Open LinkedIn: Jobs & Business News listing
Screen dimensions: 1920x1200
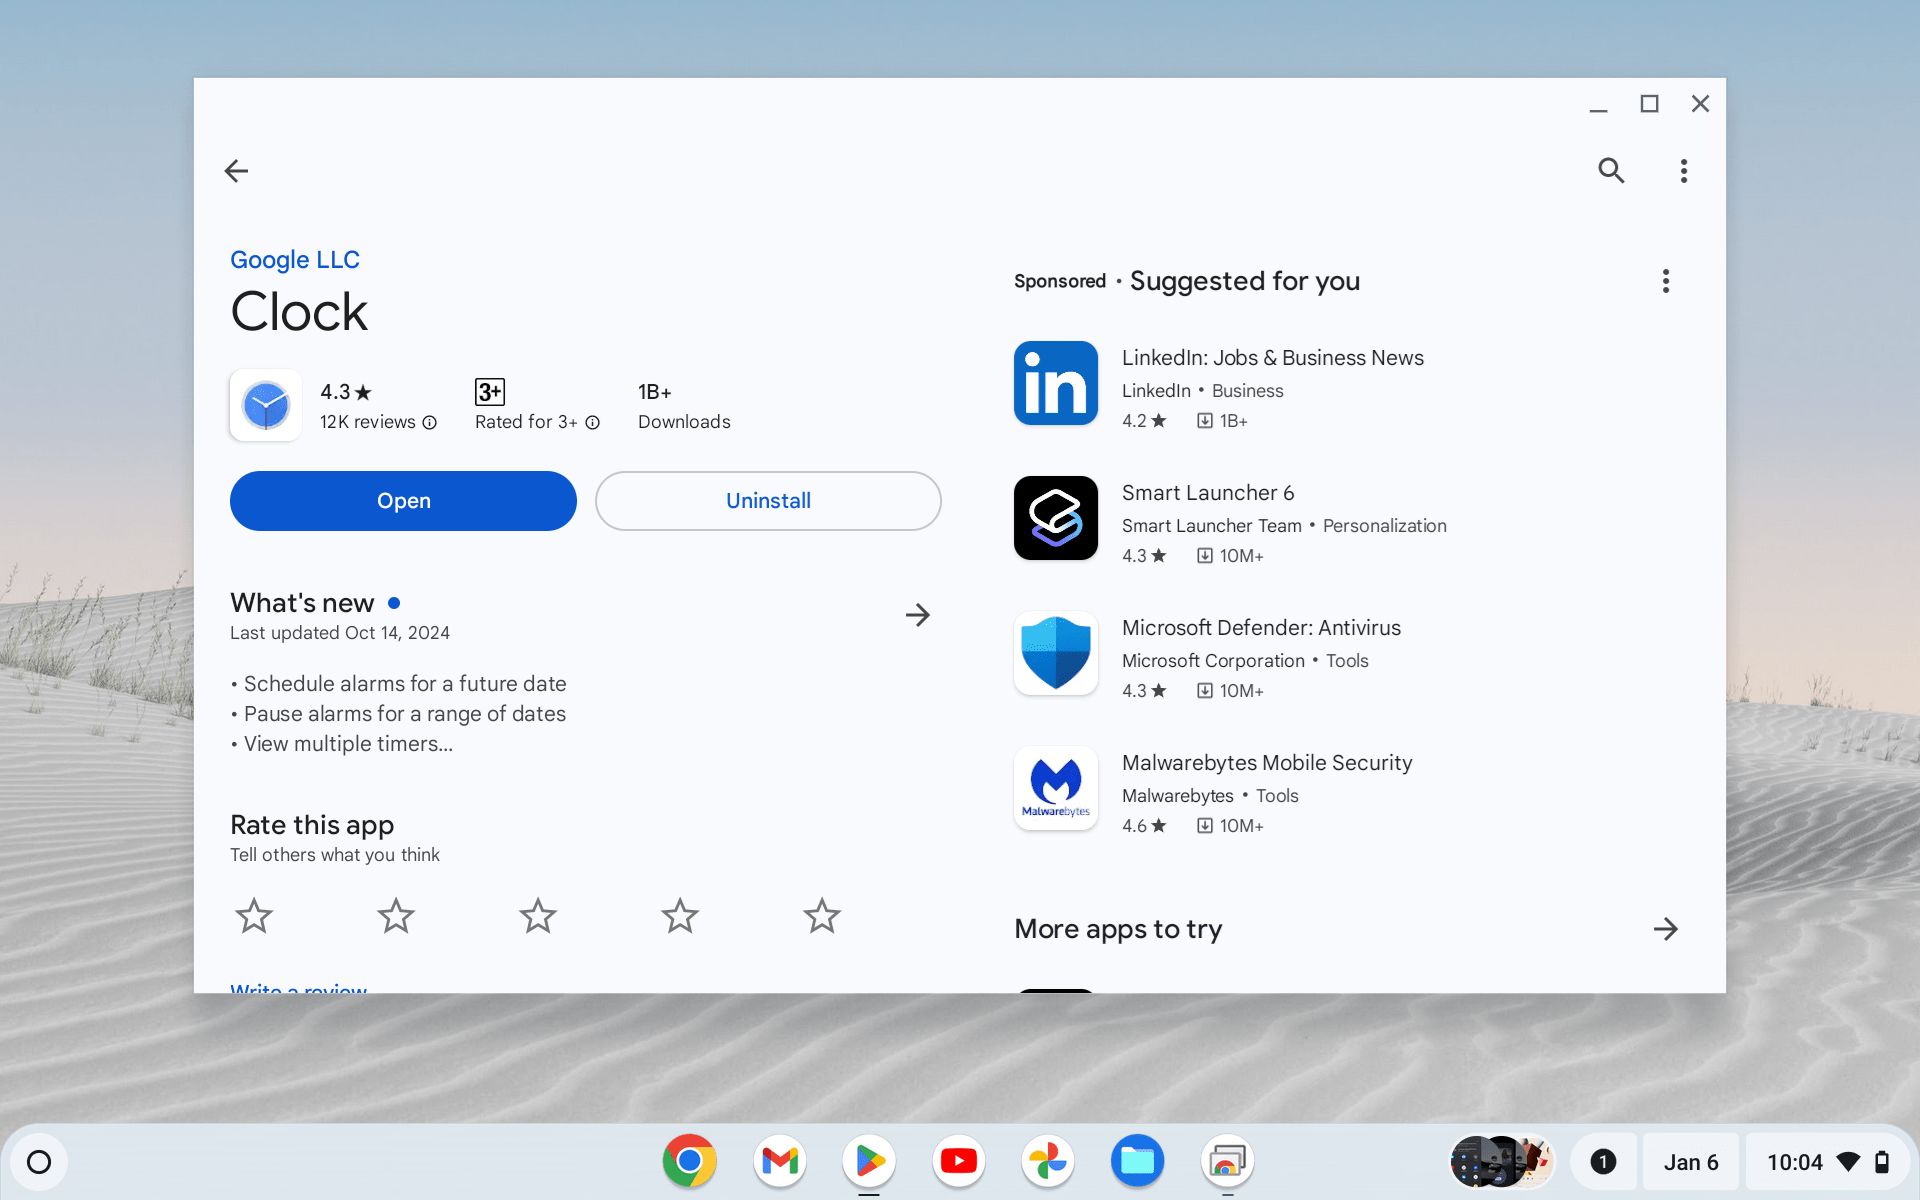[1273, 358]
